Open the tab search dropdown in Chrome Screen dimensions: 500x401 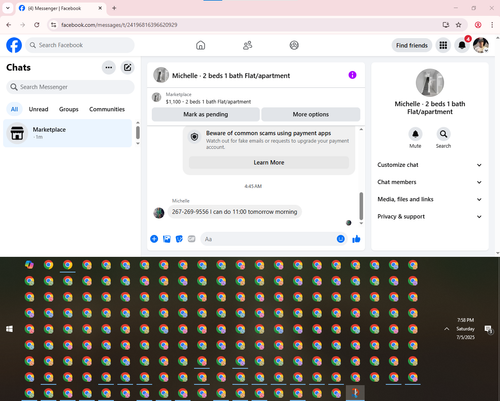8,8
